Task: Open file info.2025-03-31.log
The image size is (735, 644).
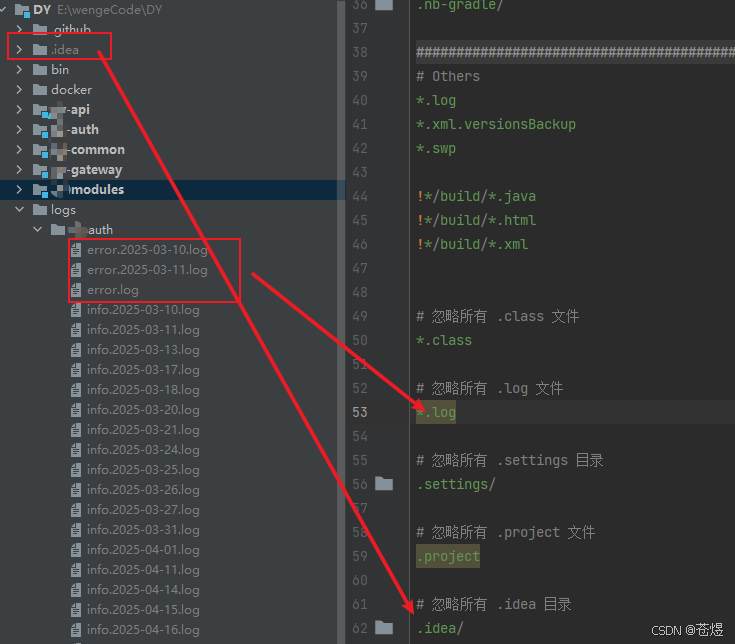Action: [143, 530]
